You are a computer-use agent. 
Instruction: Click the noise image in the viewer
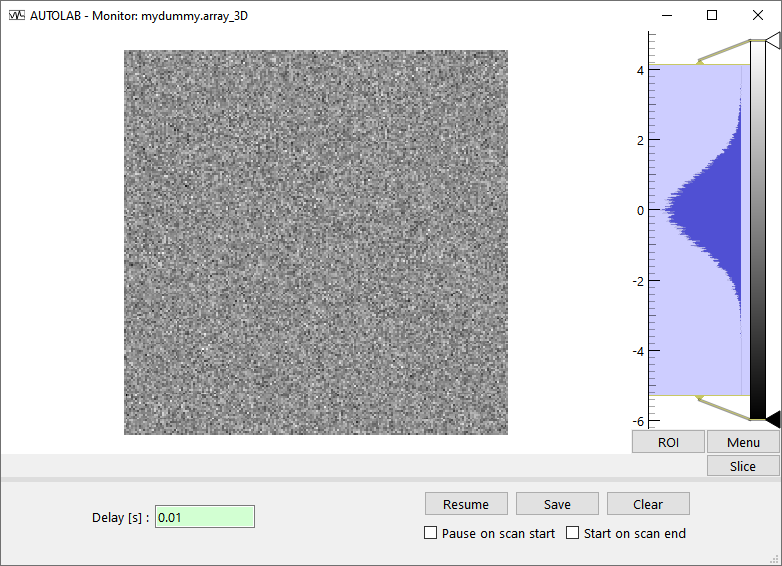[x=316, y=242]
